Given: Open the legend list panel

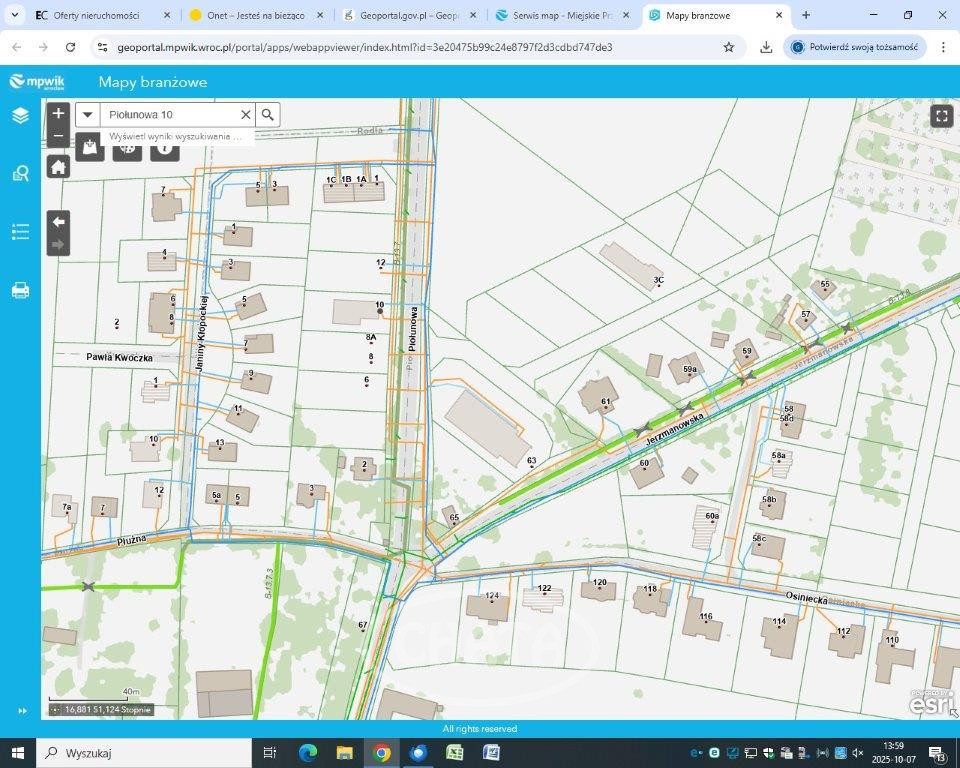Looking at the screenshot, I should coord(20,232).
